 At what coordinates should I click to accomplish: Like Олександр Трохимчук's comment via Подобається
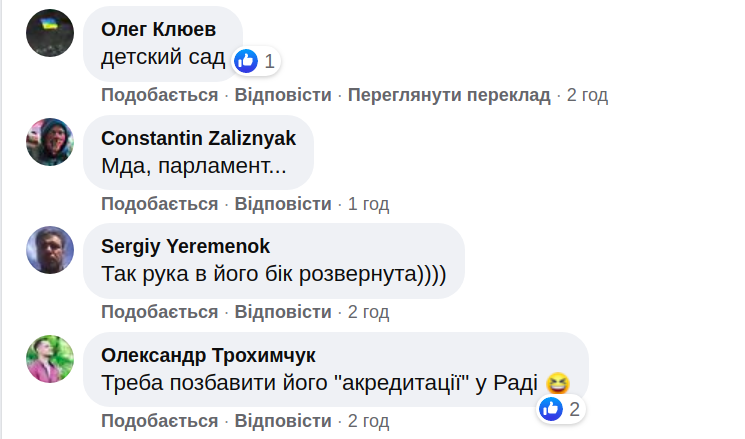pyautogui.click(x=159, y=421)
